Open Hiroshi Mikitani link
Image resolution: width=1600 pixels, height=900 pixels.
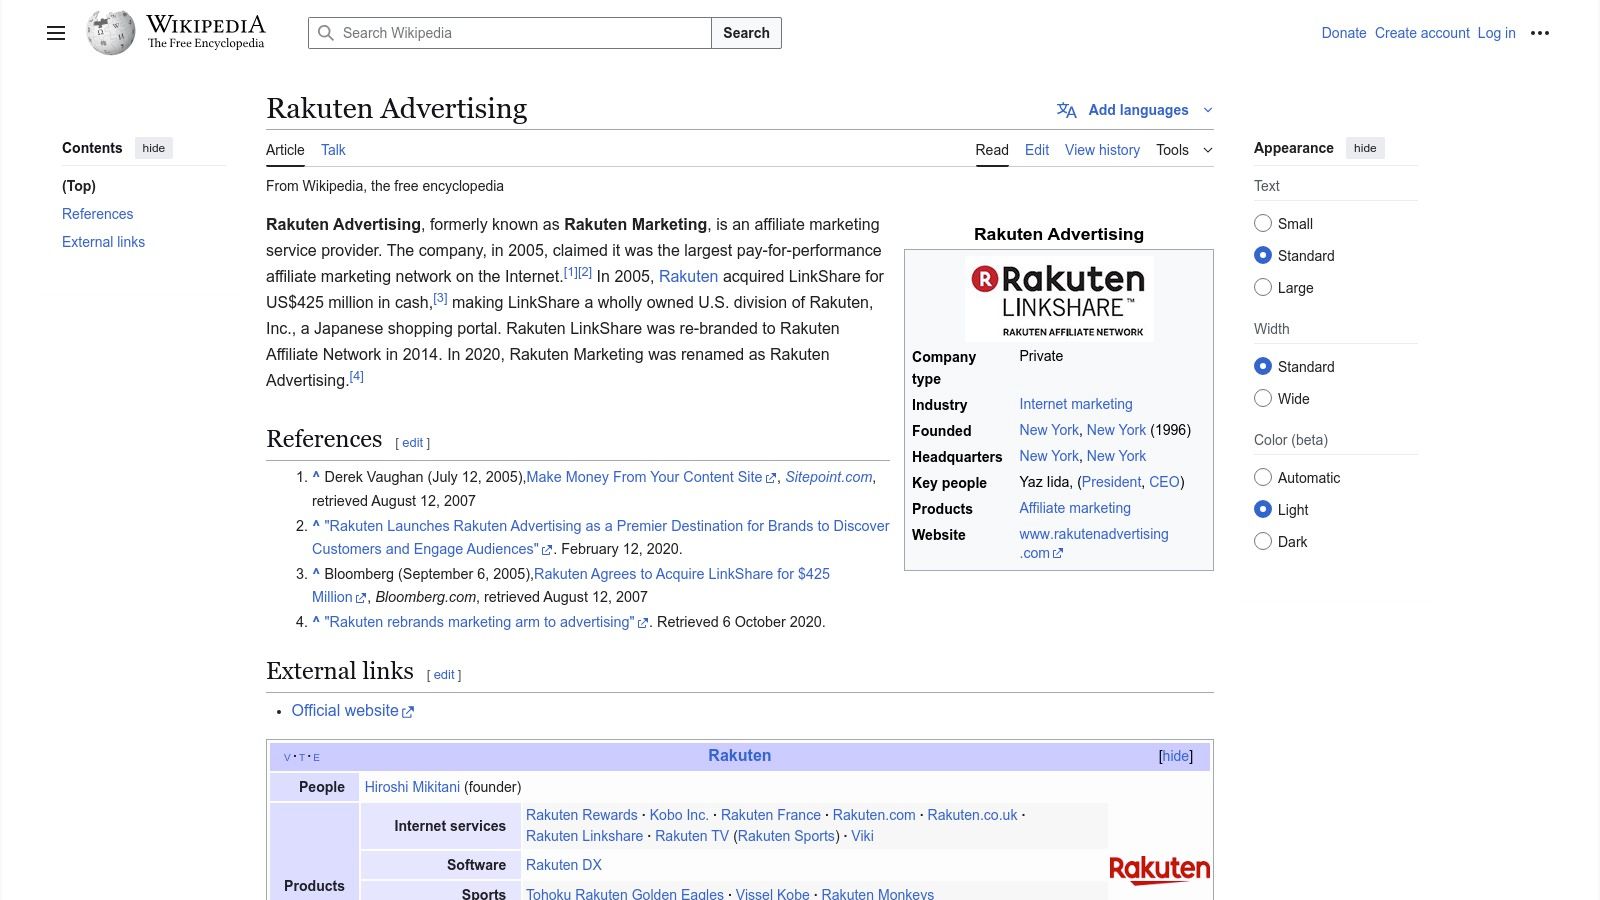pyautogui.click(x=412, y=787)
